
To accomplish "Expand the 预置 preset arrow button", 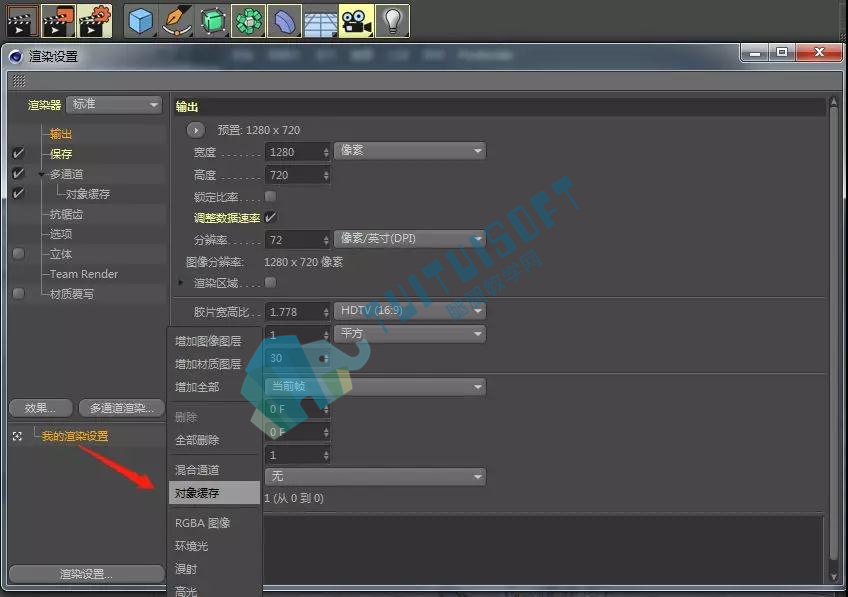I will [x=196, y=130].
